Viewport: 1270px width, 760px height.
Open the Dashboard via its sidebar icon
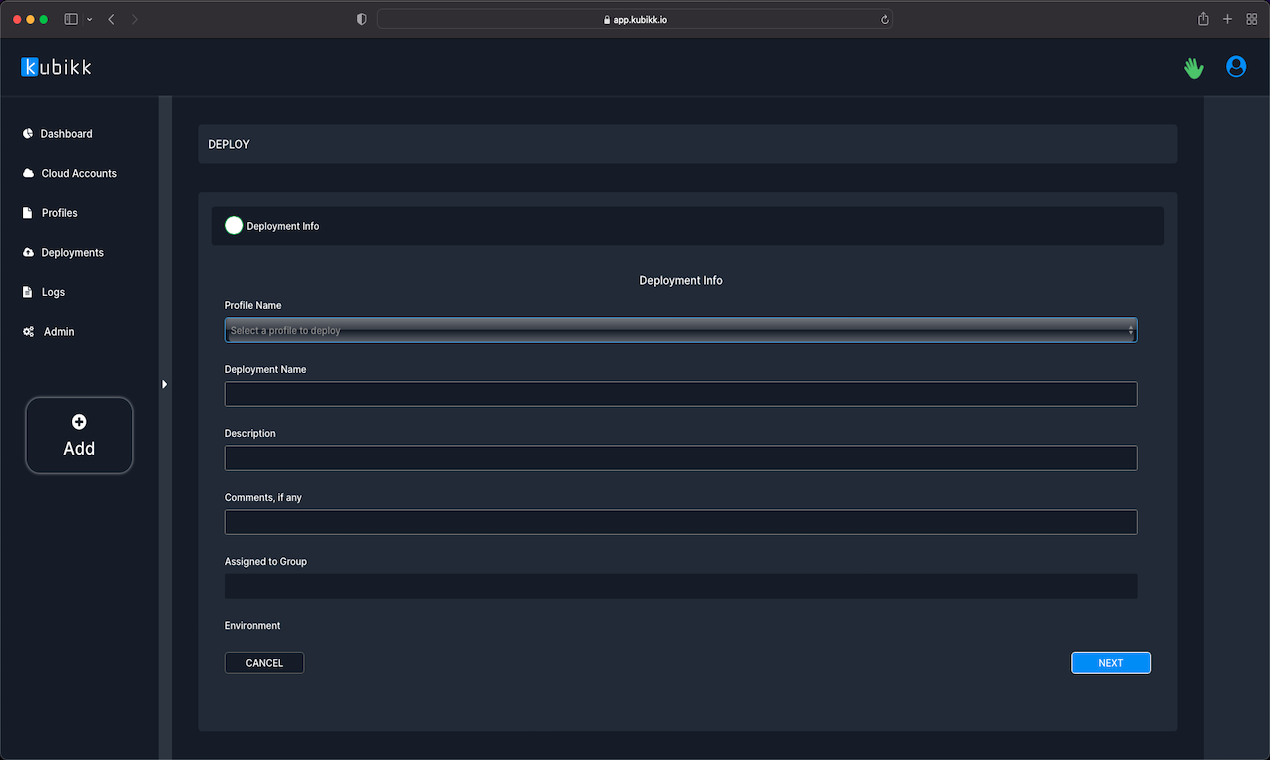27,133
